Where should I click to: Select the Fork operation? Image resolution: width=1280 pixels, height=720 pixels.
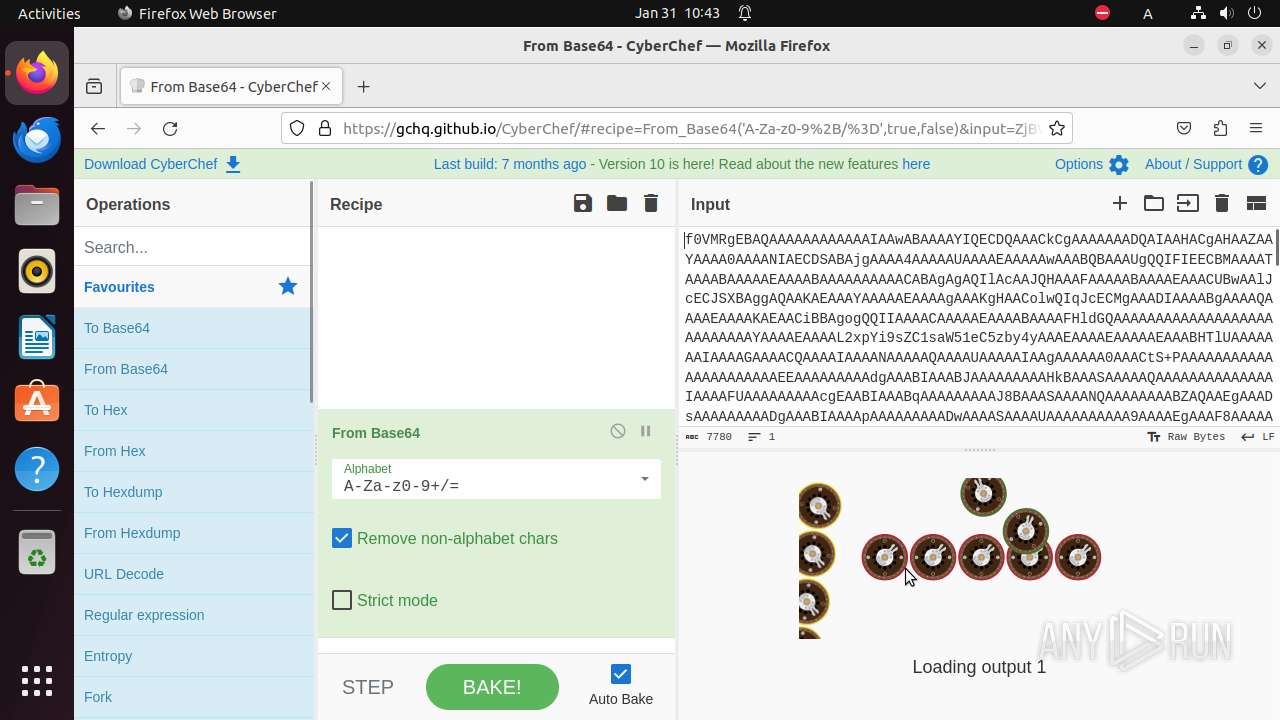pos(194,697)
